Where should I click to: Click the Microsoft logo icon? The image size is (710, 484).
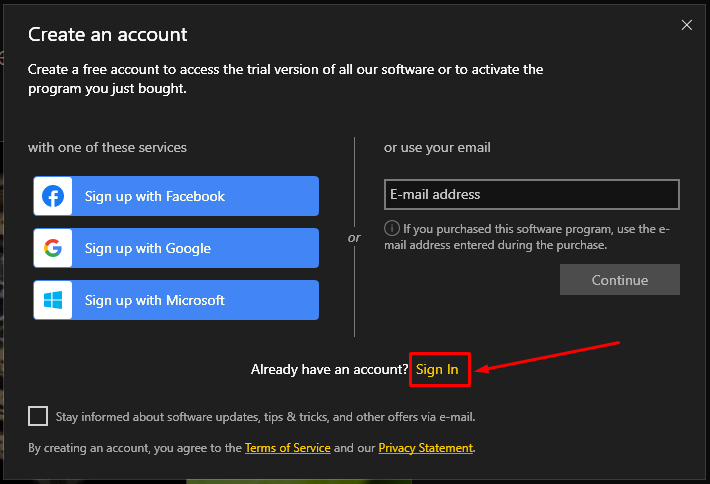point(53,300)
